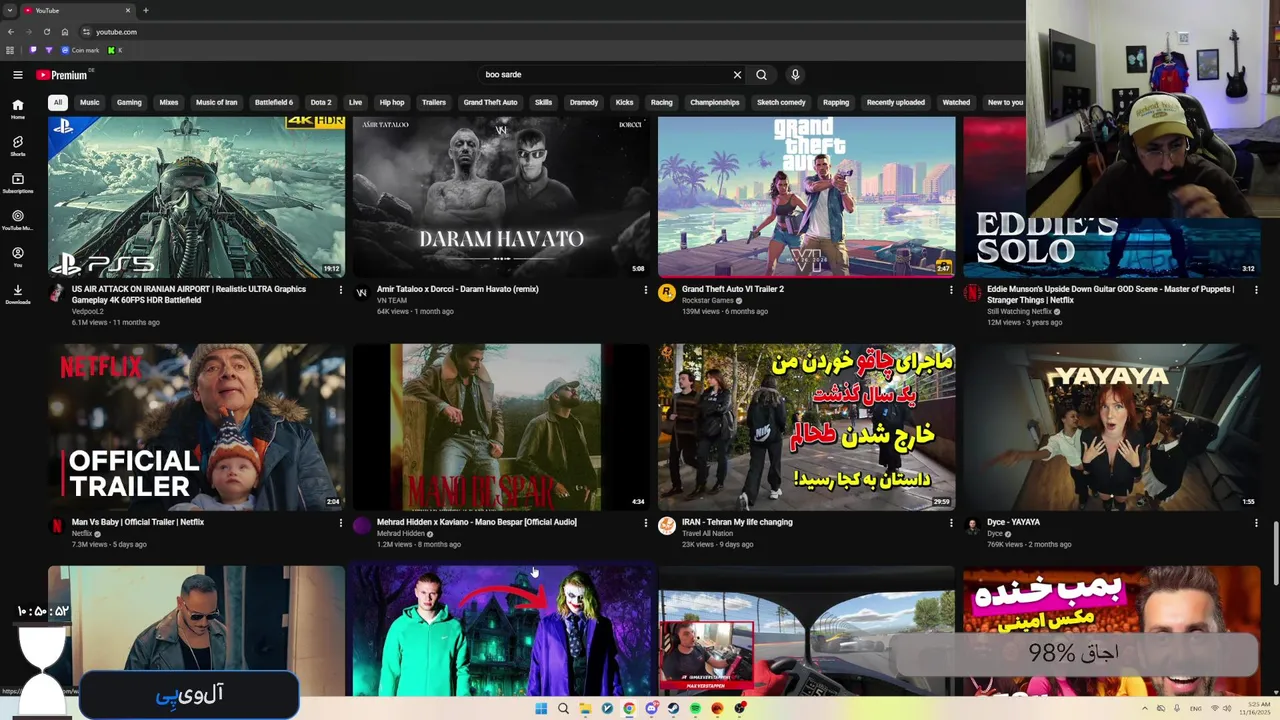Select the Music of Iran chip
The width and height of the screenshot is (1280, 720).
(217, 102)
